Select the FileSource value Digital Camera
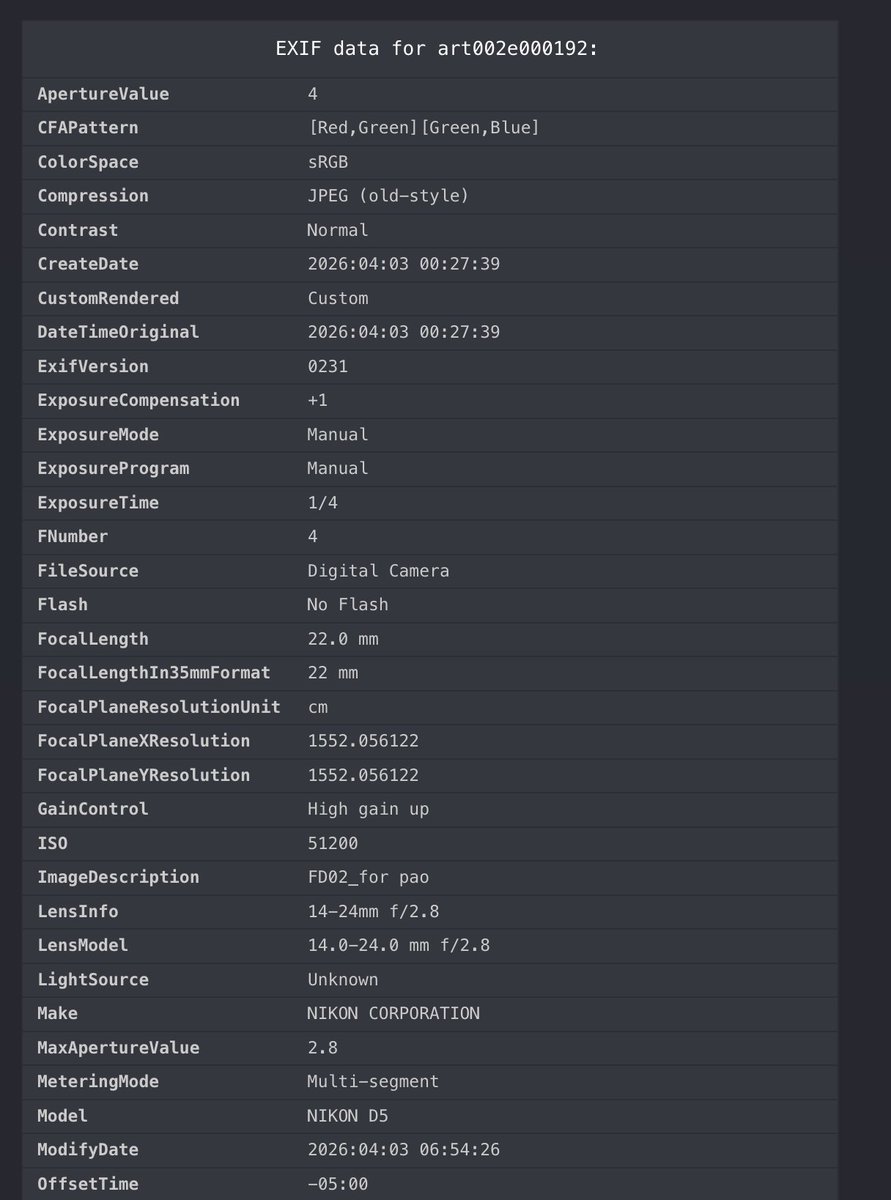 tap(378, 570)
